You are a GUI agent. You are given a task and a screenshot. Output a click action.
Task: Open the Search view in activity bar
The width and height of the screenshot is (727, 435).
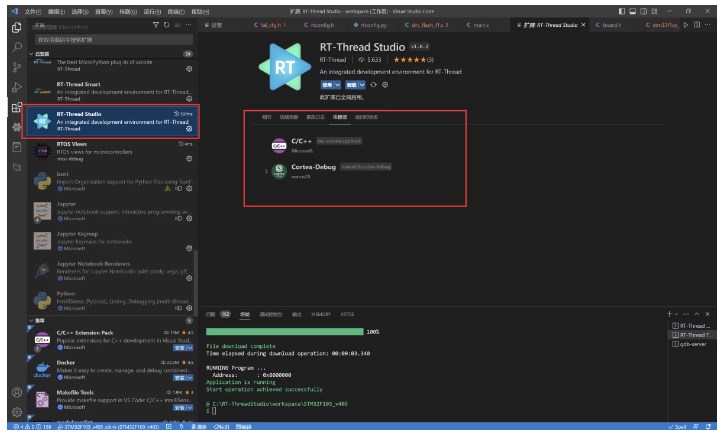17,47
